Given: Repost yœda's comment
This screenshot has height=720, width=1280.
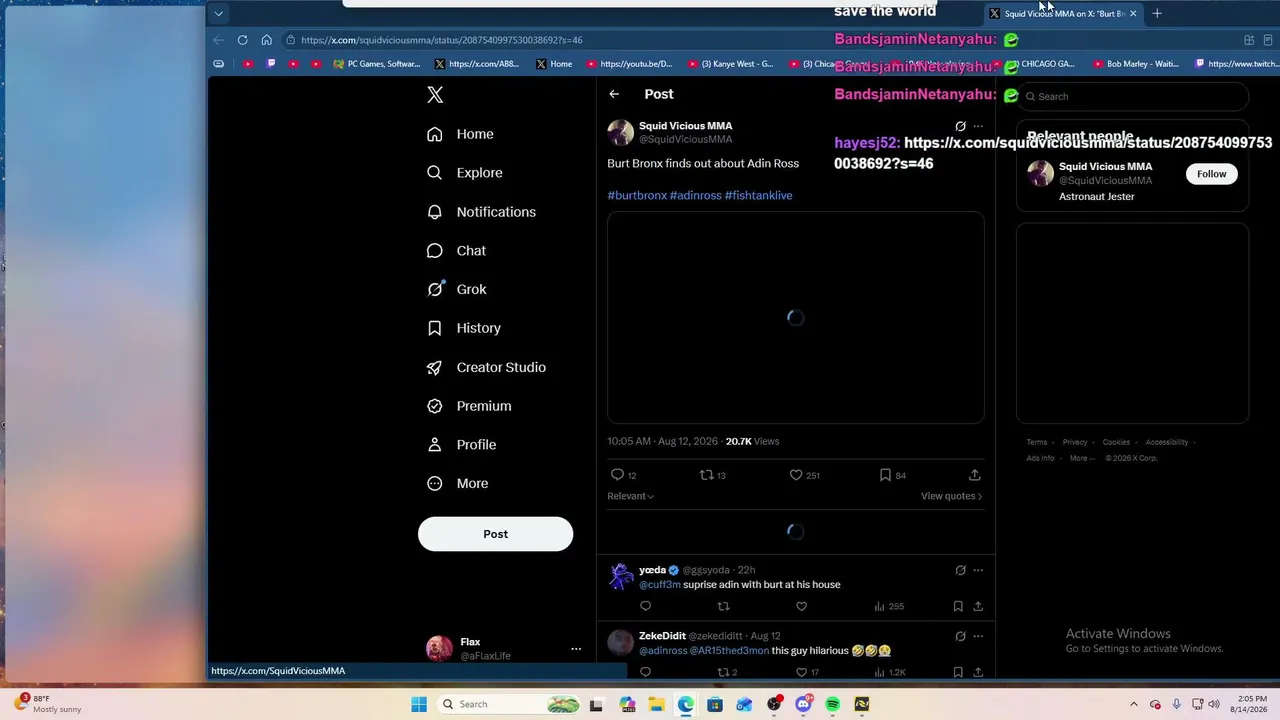Looking at the screenshot, I should click(724, 606).
